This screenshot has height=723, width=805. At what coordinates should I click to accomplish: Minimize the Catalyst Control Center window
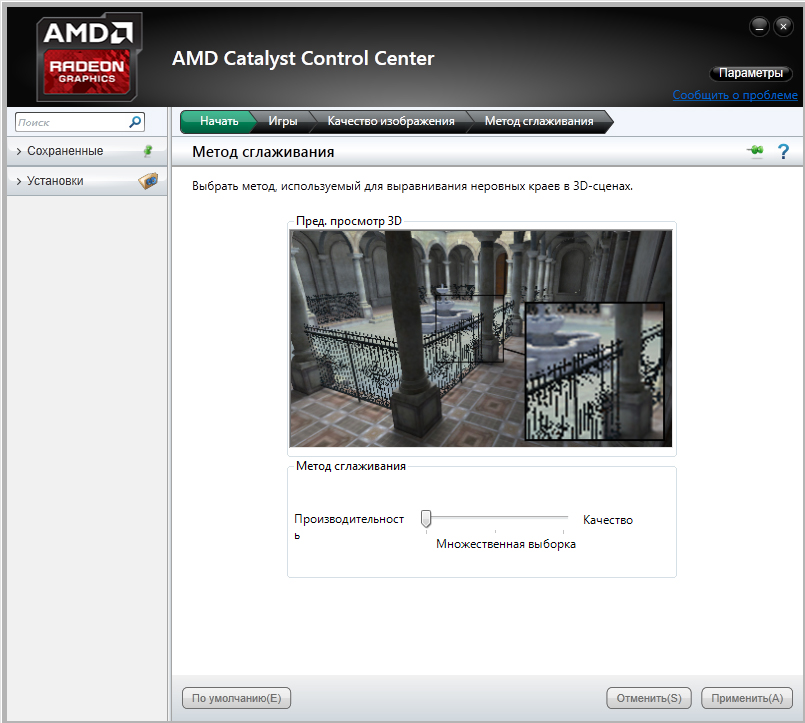click(x=759, y=27)
